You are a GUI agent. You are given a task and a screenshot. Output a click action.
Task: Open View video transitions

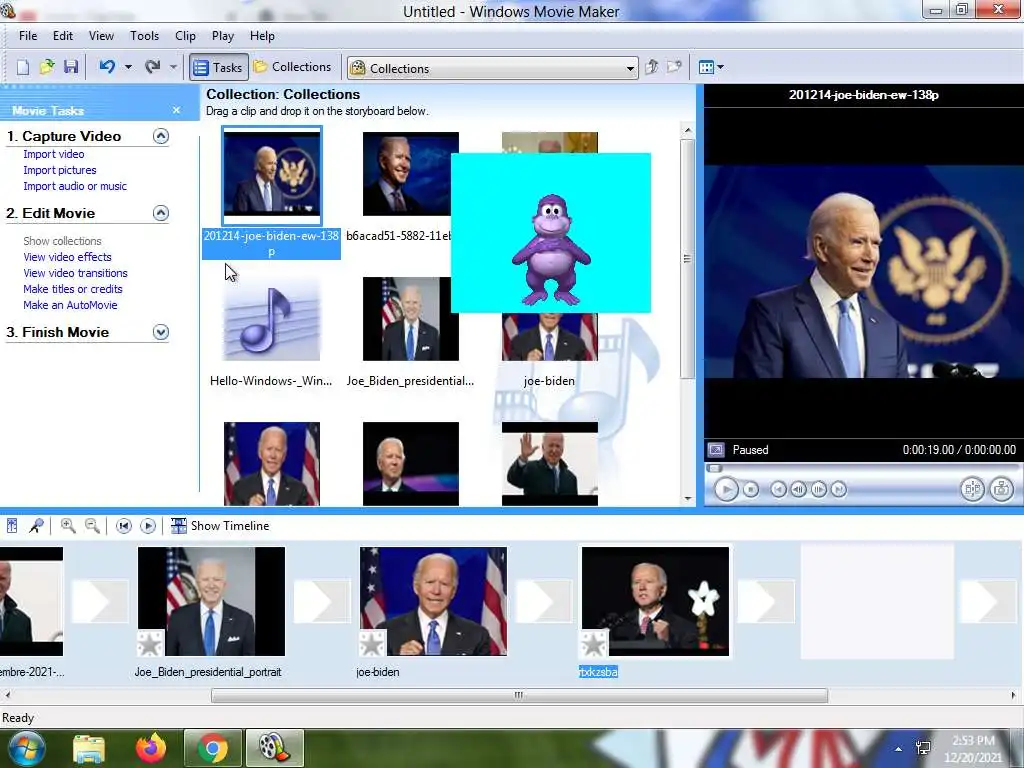coord(75,273)
